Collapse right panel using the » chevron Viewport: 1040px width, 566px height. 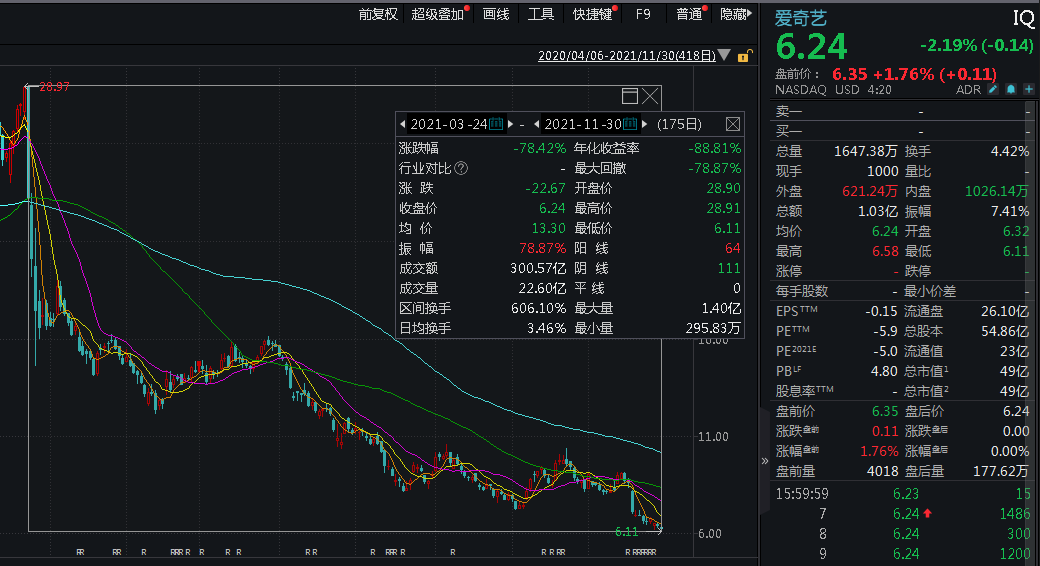click(x=765, y=461)
